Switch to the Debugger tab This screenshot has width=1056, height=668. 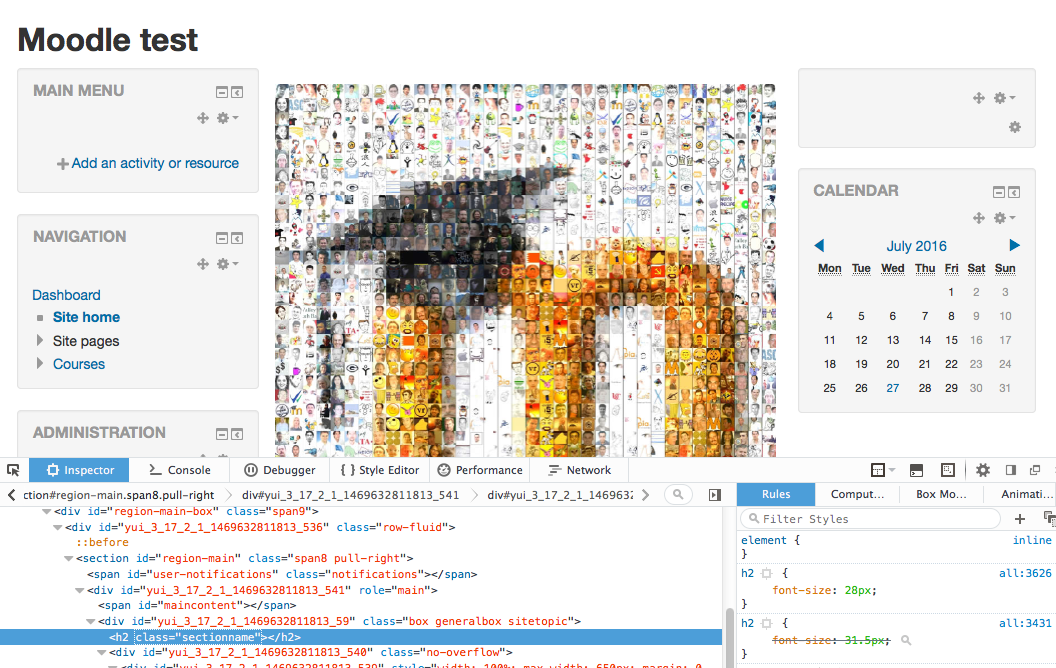(279, 470)
